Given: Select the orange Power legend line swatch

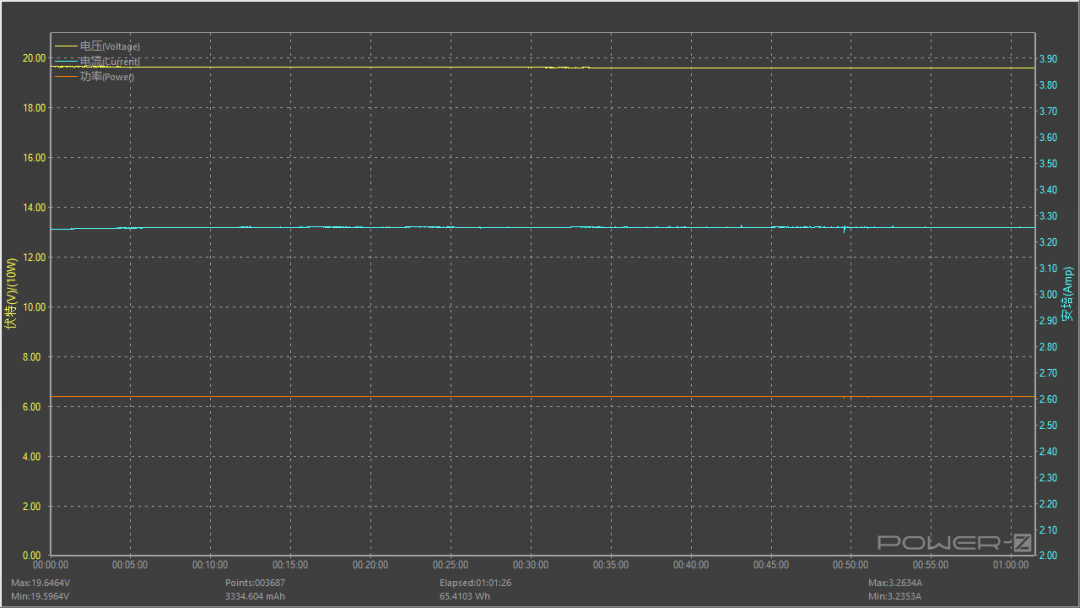Looking at the screenshot, I should [x=65, y=76].
